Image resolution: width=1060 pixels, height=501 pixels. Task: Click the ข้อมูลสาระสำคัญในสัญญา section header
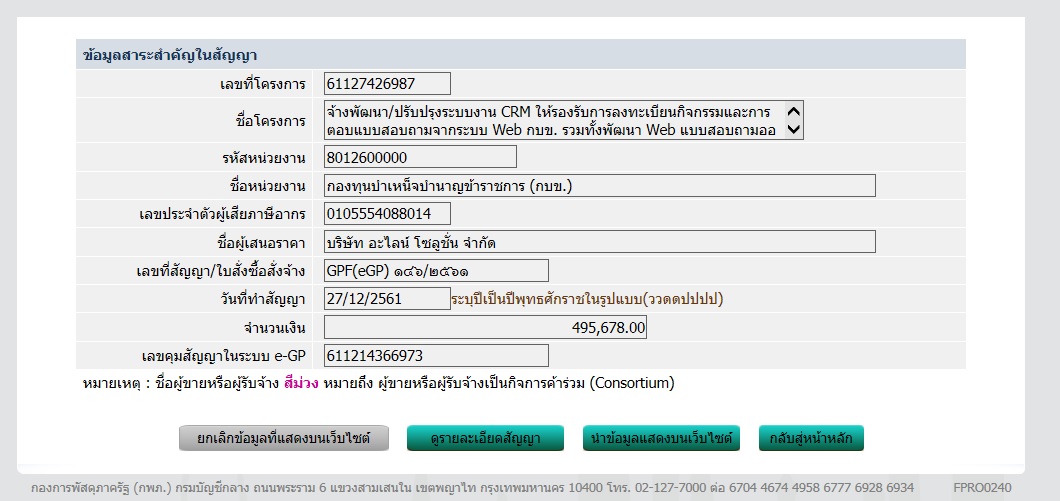pos(170,55)
